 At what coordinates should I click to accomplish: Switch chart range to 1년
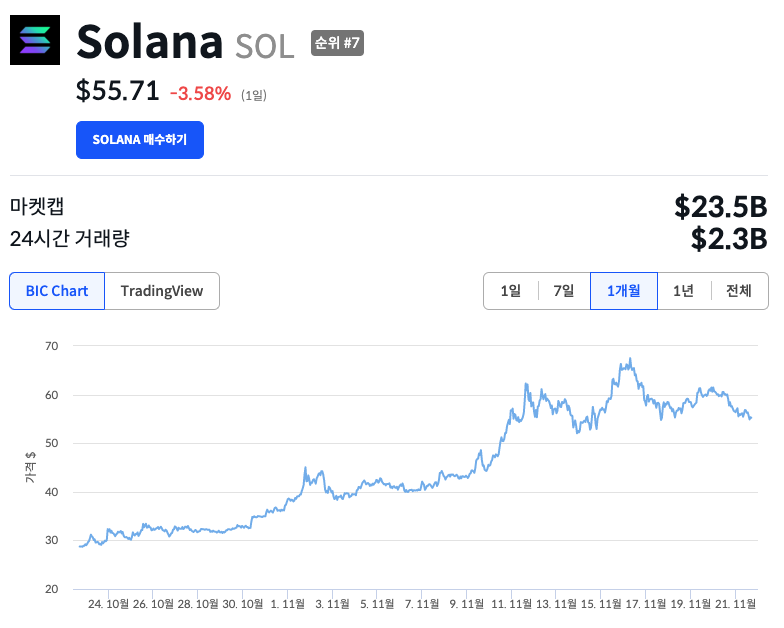(684, 291)
